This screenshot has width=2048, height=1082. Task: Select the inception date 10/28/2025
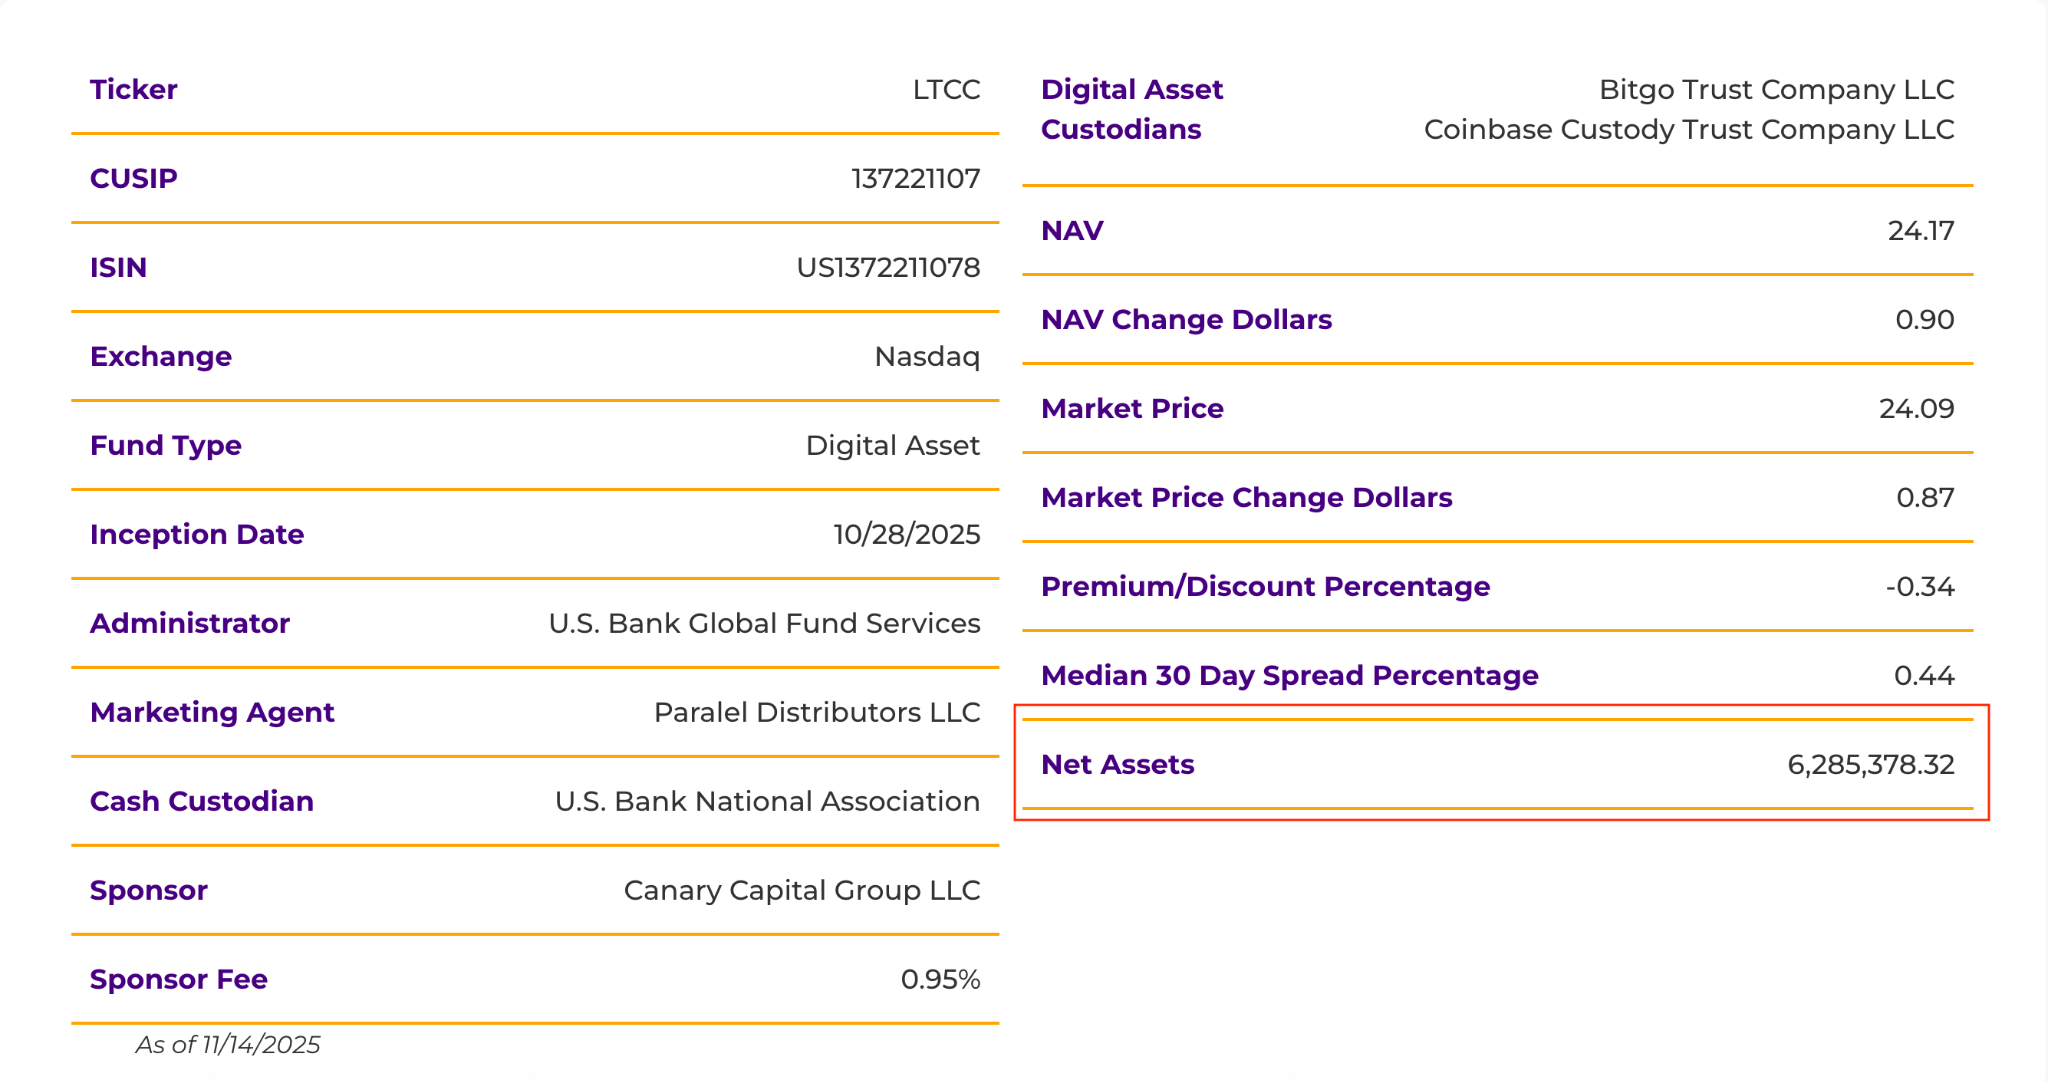click(906, 535)
